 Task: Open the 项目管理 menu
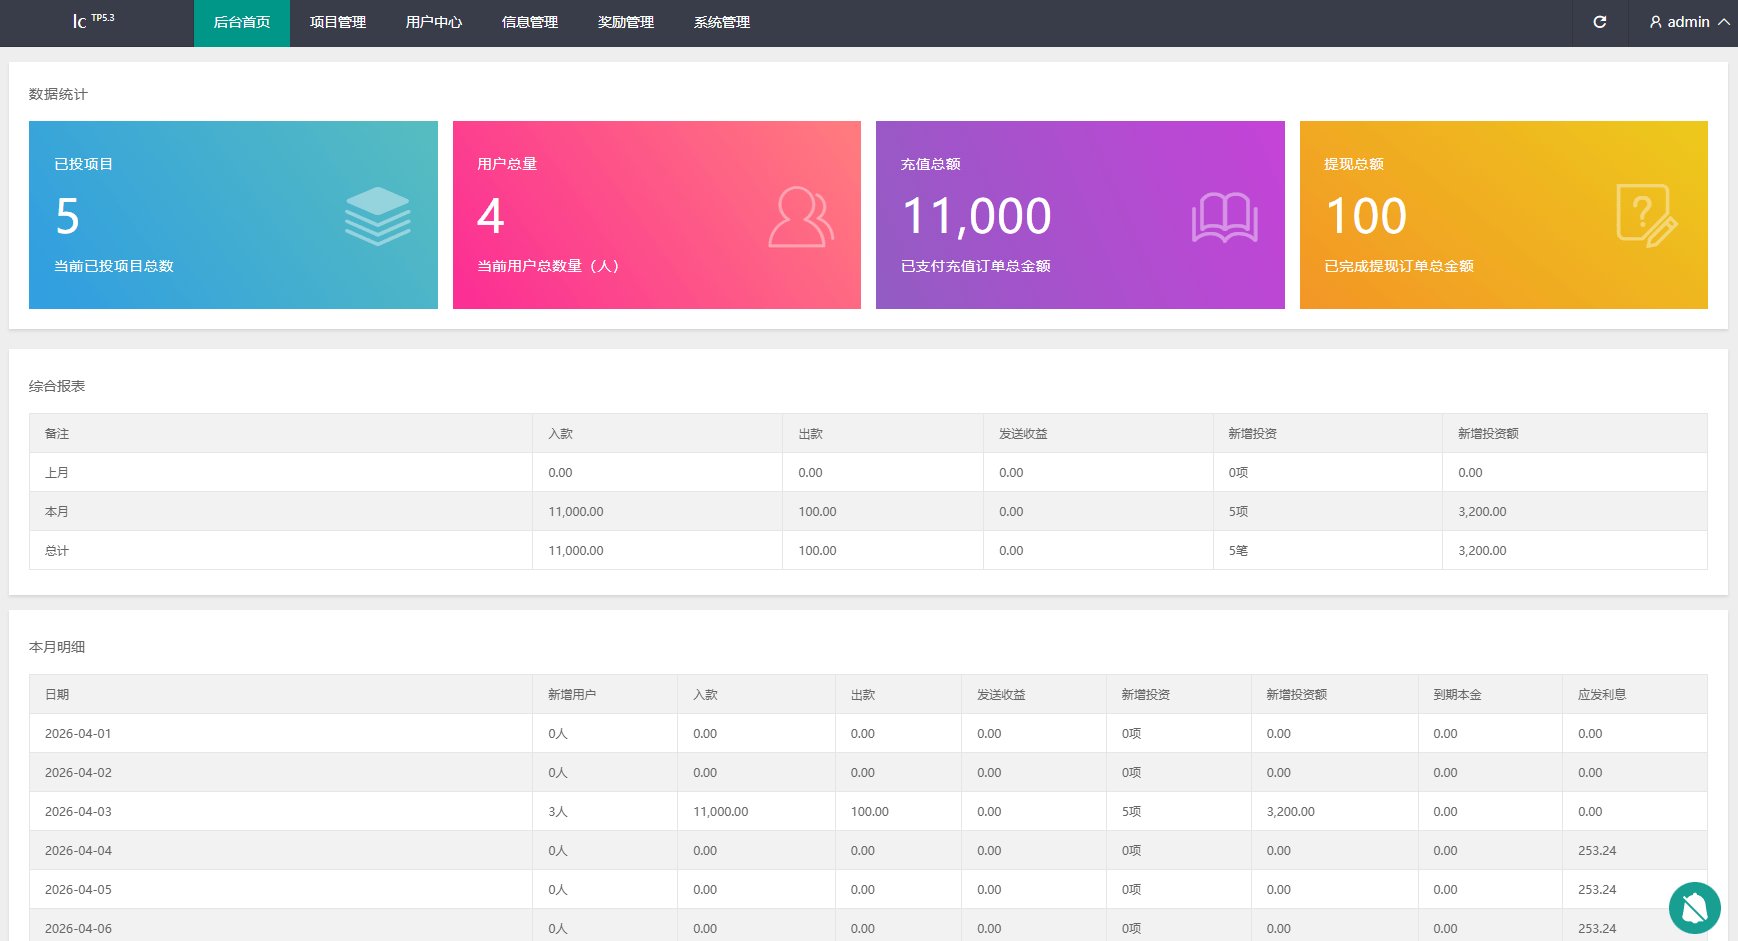point(338,22)
